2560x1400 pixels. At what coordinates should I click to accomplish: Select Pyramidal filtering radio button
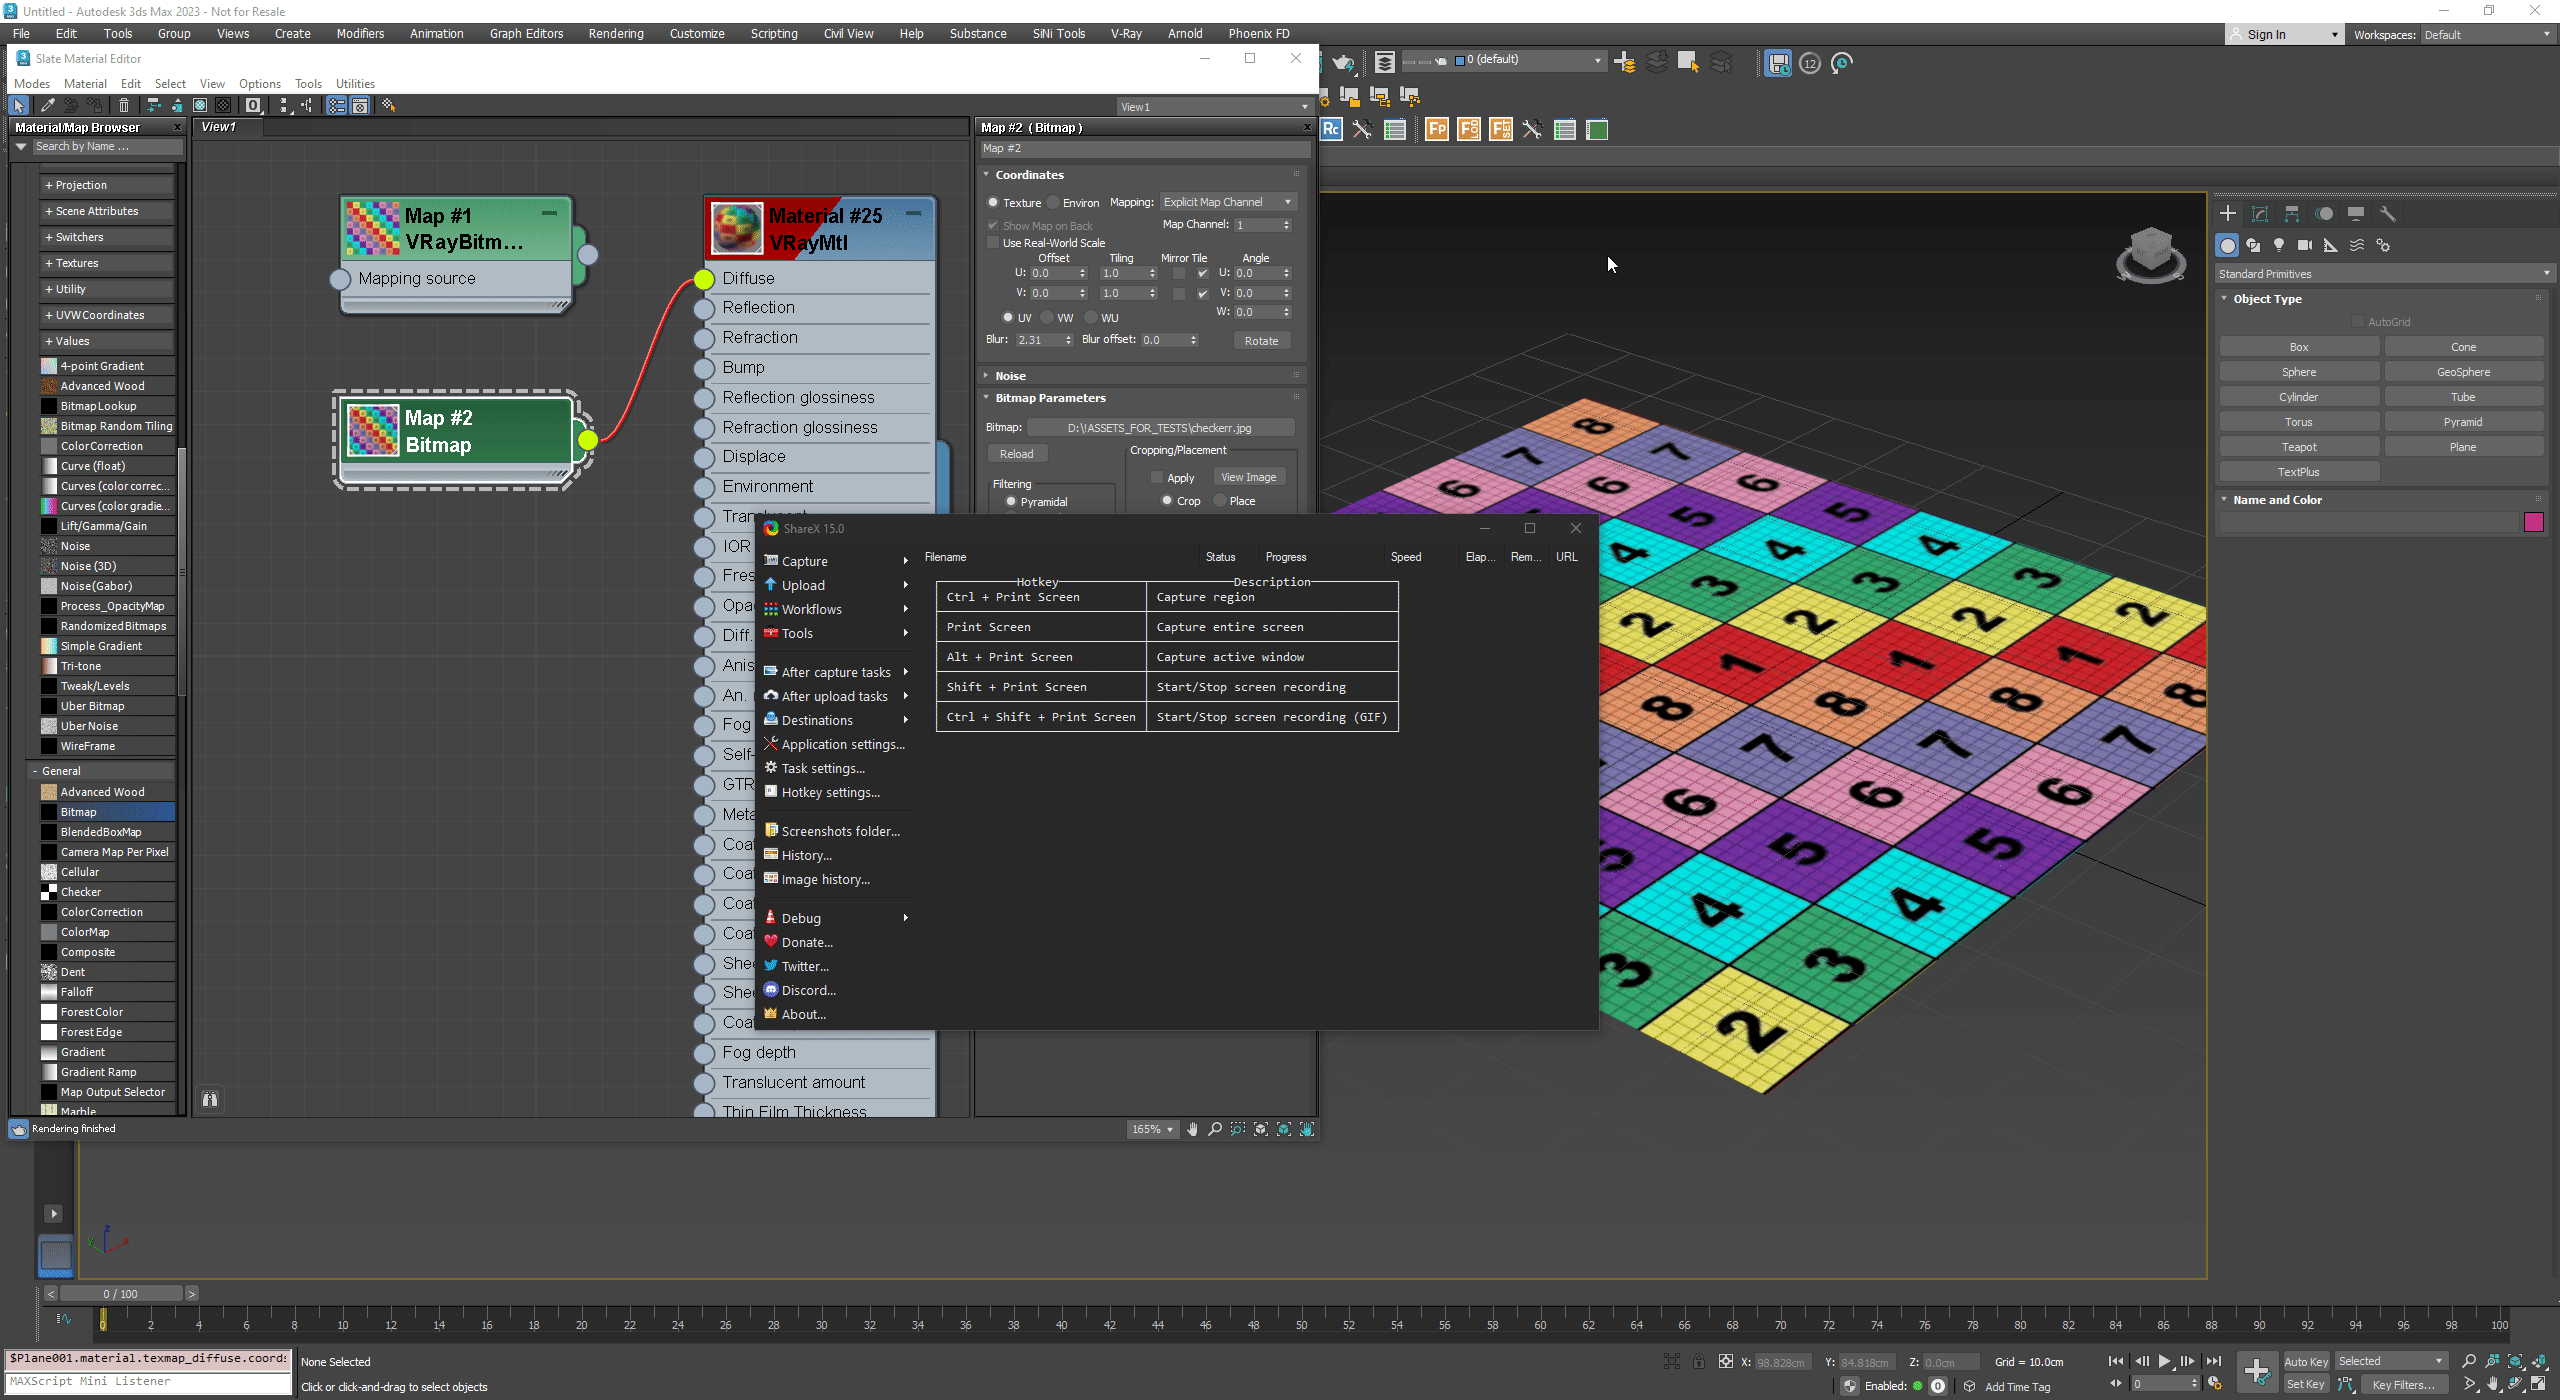[x=1011, y=502]
